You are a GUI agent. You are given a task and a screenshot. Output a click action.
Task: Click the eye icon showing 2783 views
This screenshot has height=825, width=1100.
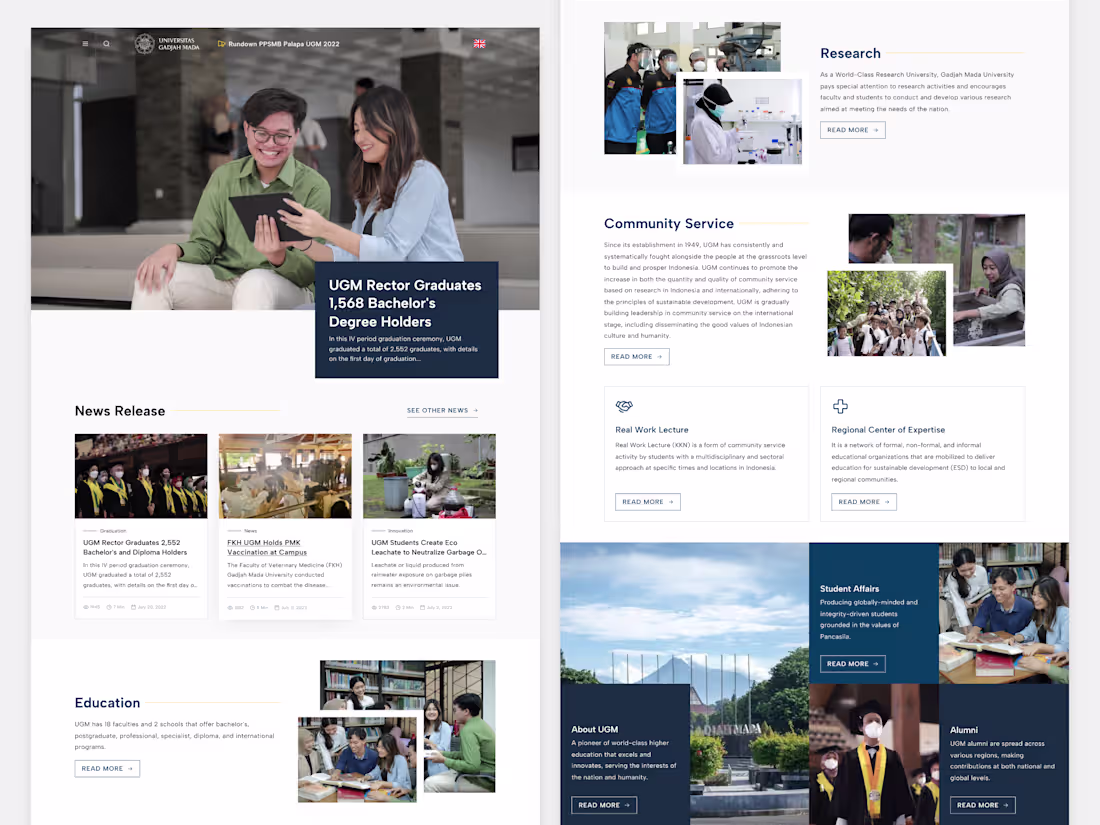tap(374, 606)
